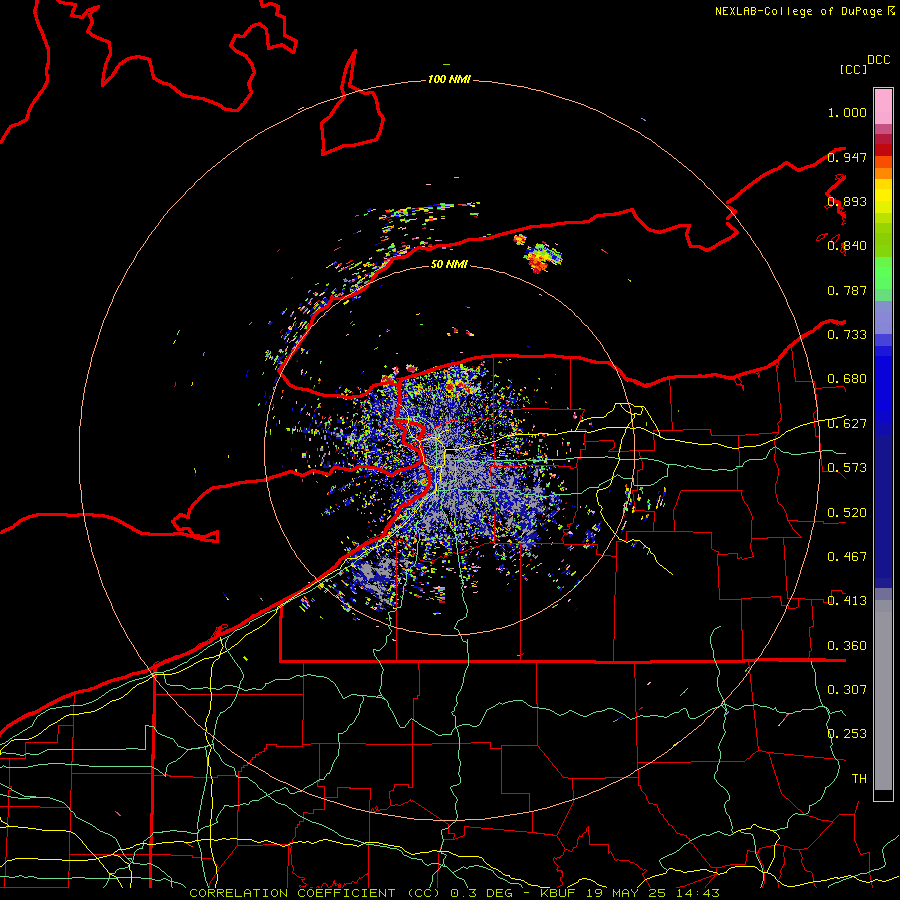Image resolution: width=900 pixels, height=900 pixels.
Task: Select the 0.573 scale value
Action: click(847, 468)
